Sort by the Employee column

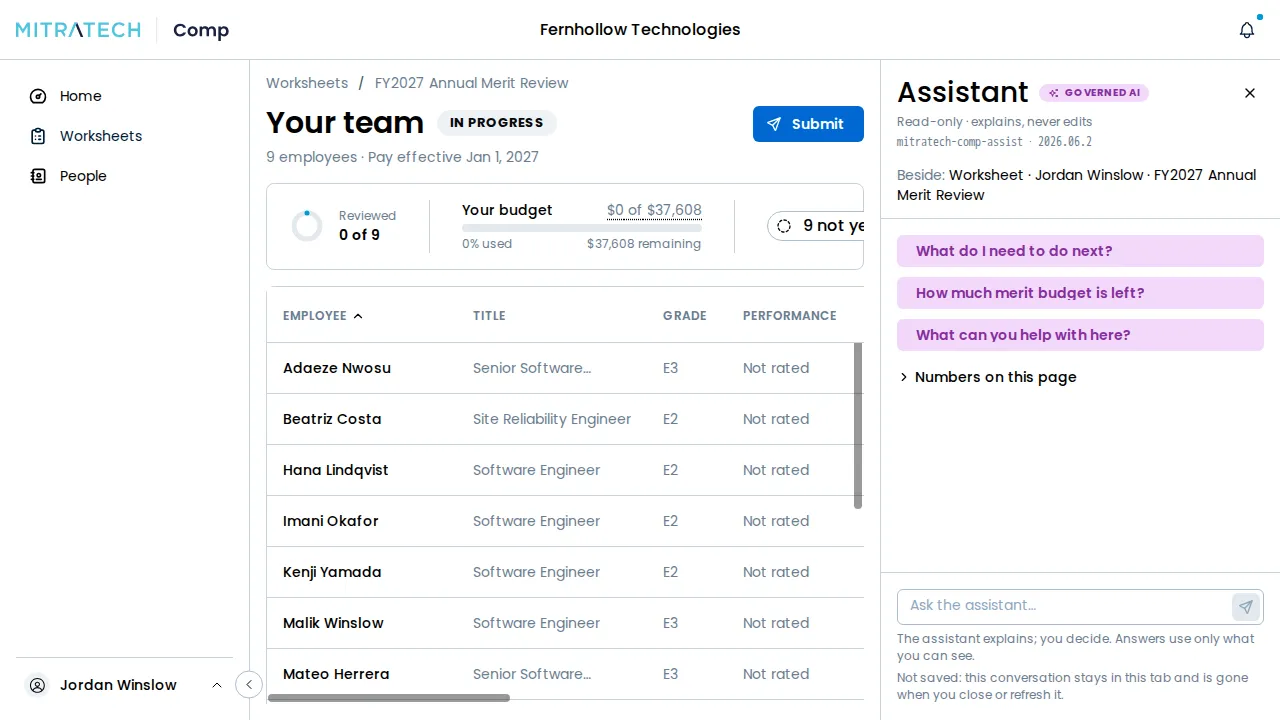pos(323,316)
